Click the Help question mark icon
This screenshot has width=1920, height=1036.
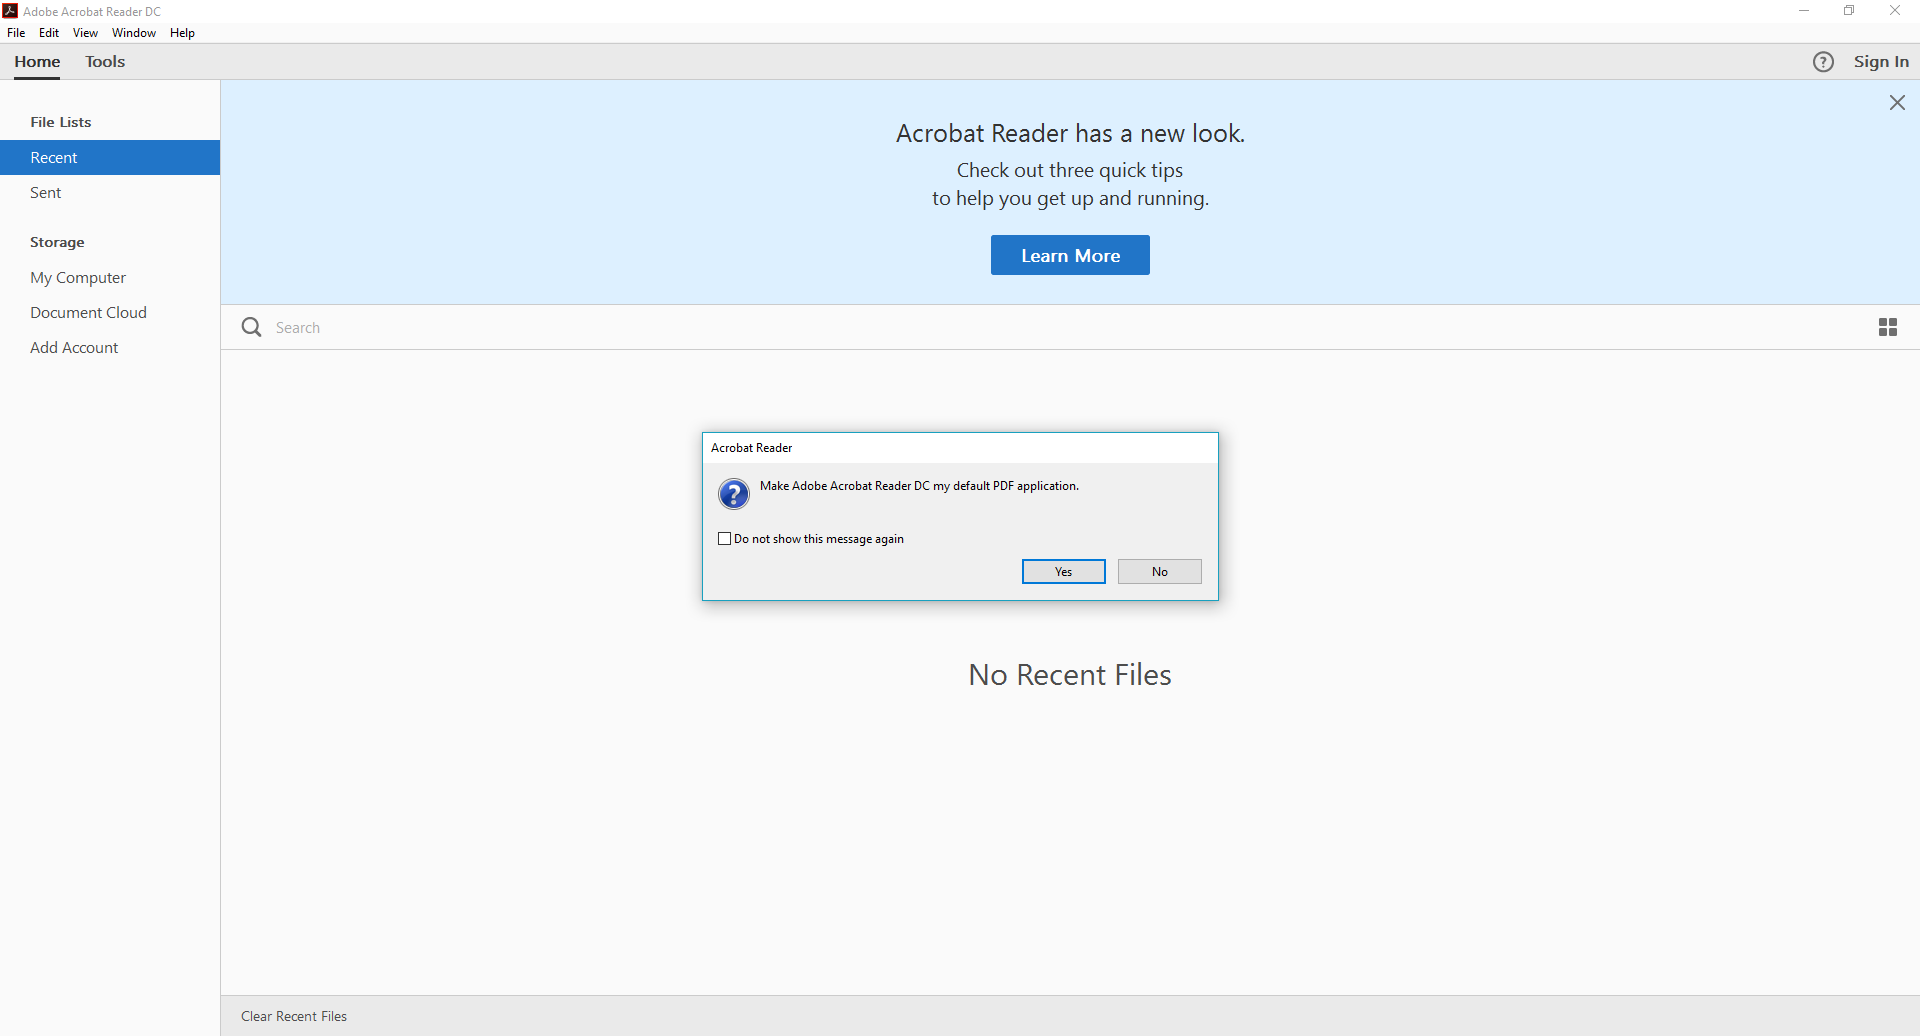point(1823,62)
